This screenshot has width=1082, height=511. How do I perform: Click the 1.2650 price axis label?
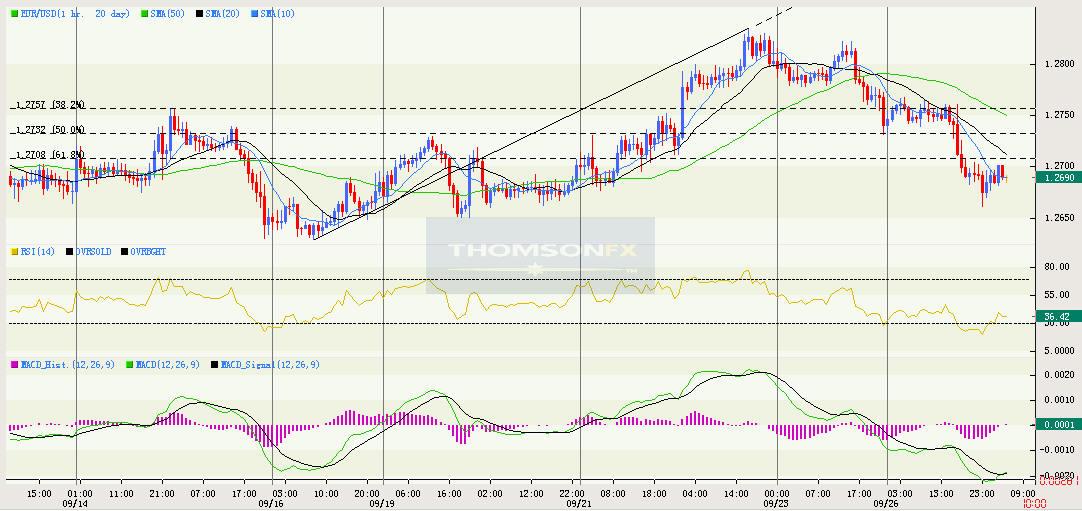1061,217
